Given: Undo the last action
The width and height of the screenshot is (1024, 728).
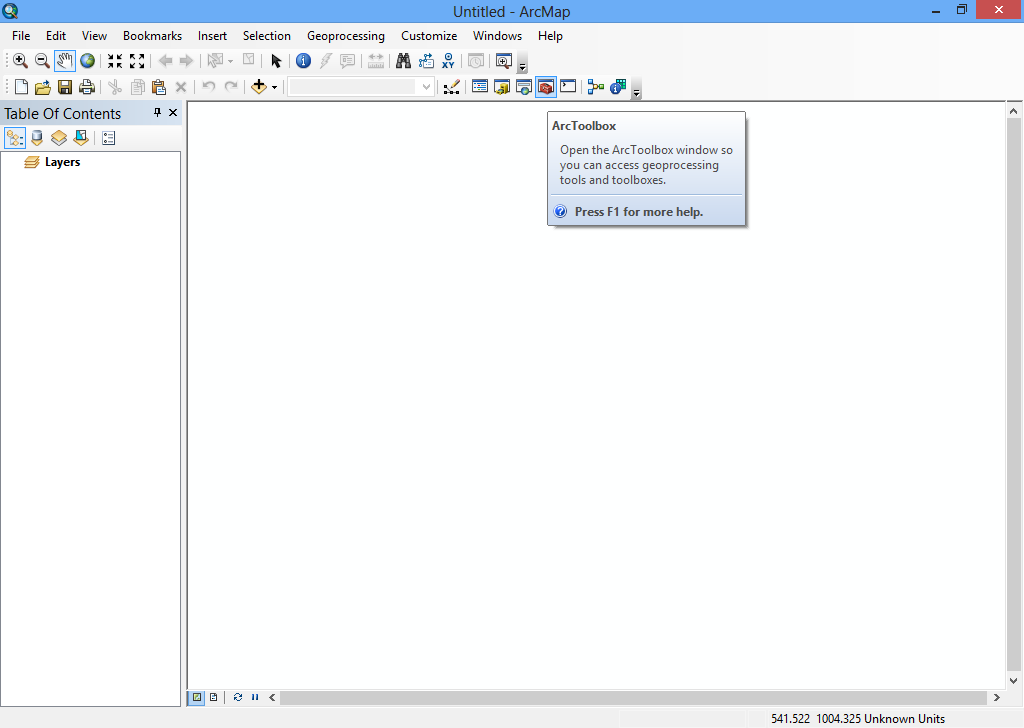Looking at the screenshot, I should [x=208, y=87].
